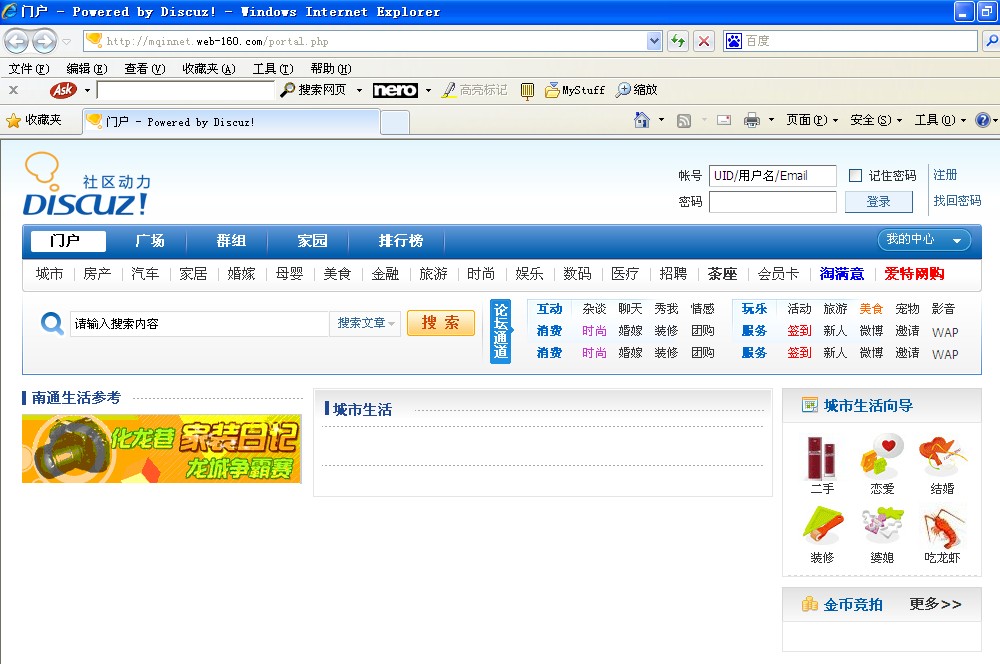Click the 密码 password input field

[x=772, y=202]
